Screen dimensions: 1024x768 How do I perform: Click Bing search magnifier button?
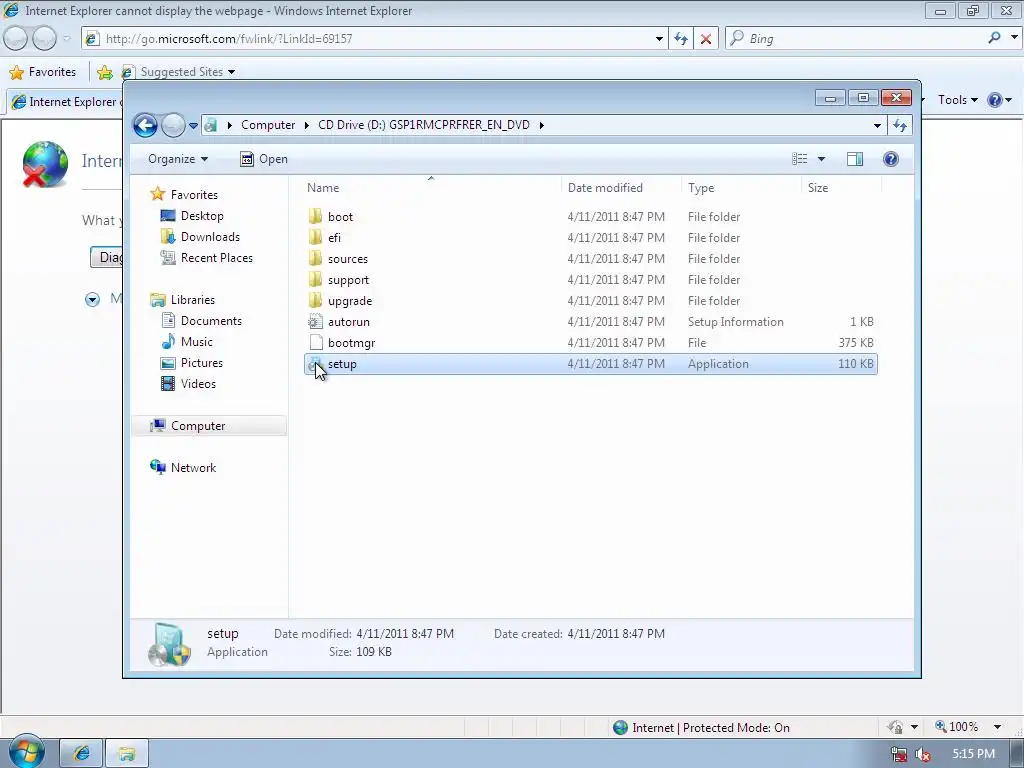pos(995,38)
